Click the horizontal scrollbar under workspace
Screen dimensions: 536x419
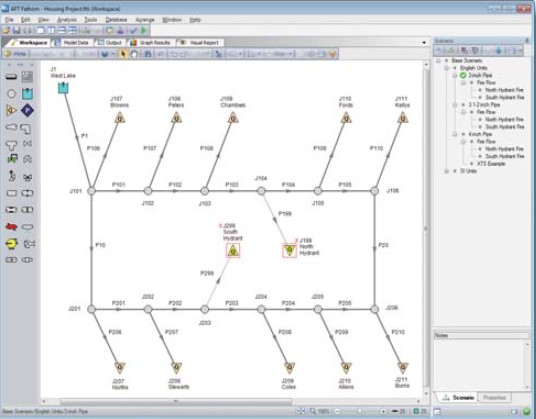[x=176, y=401]
